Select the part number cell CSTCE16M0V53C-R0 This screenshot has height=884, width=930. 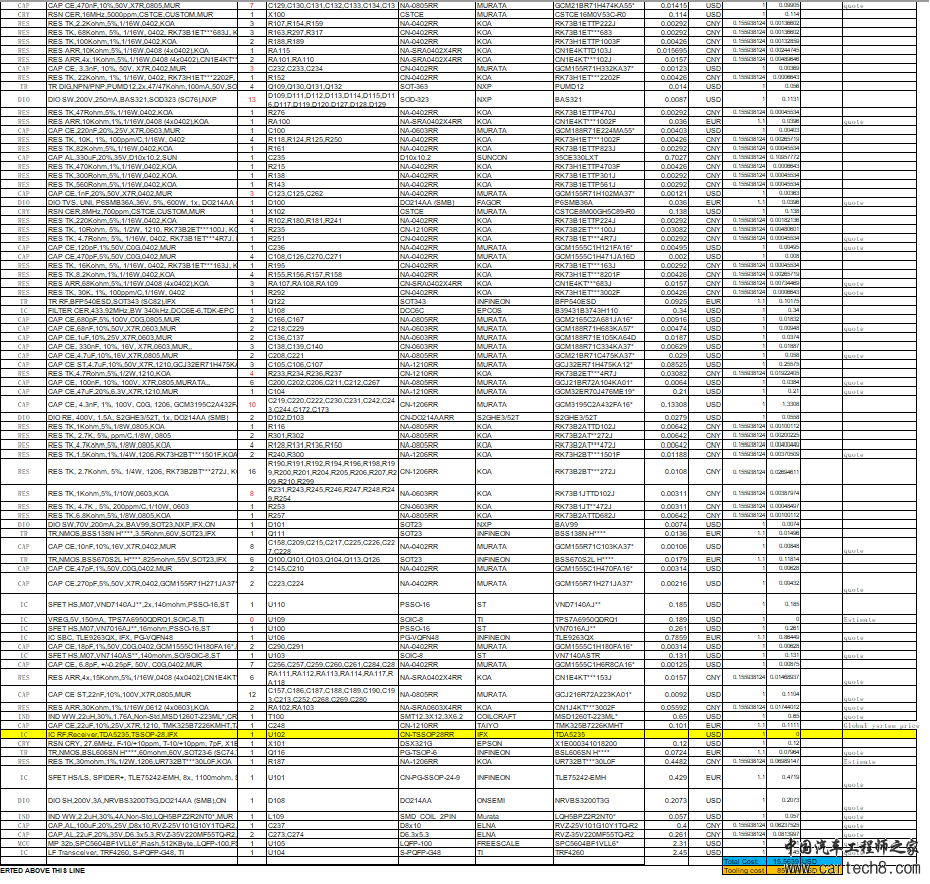click(x=598, y=14)
